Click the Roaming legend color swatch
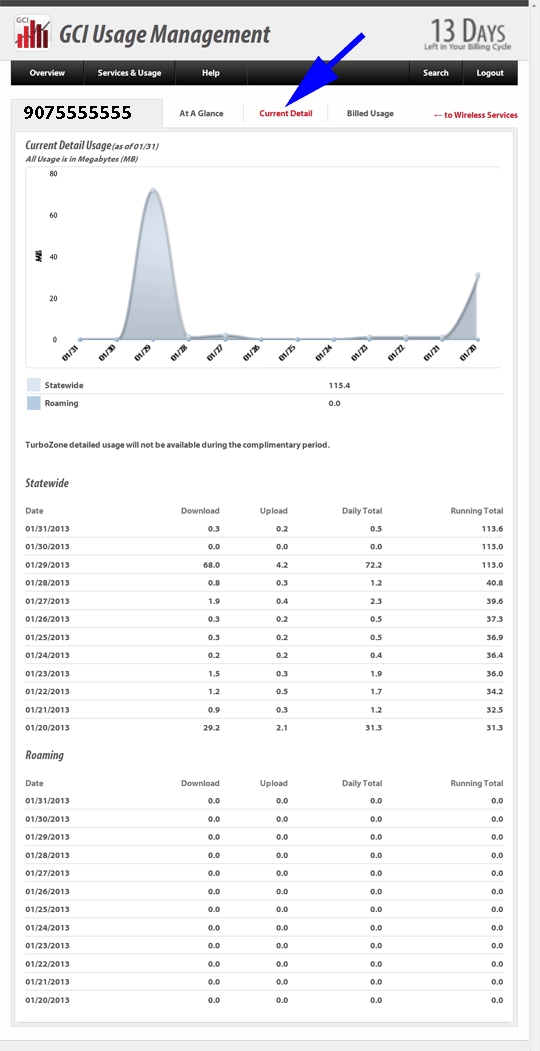 [33, 403]
